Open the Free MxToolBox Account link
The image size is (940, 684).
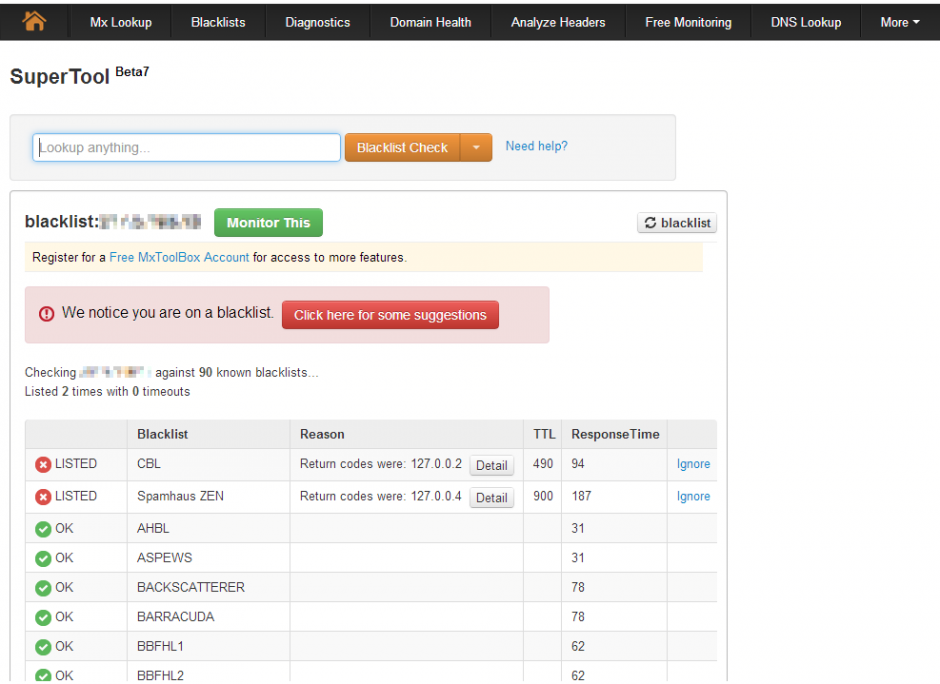point(179,257)
